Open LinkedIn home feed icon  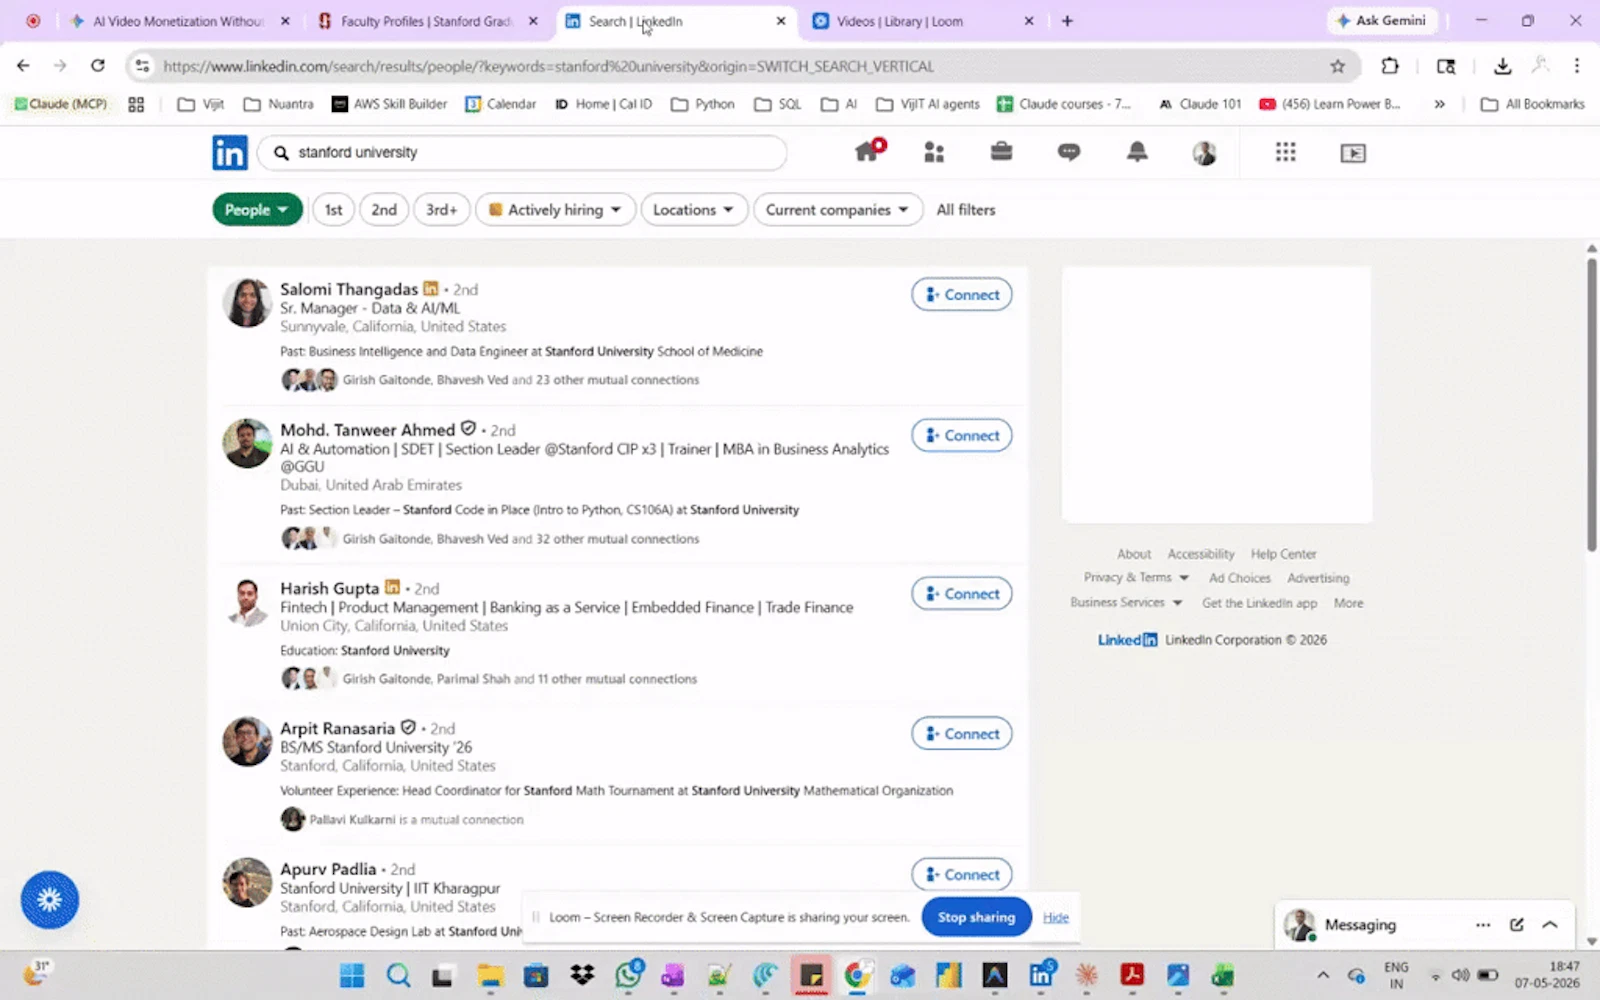tap(867, 152)
